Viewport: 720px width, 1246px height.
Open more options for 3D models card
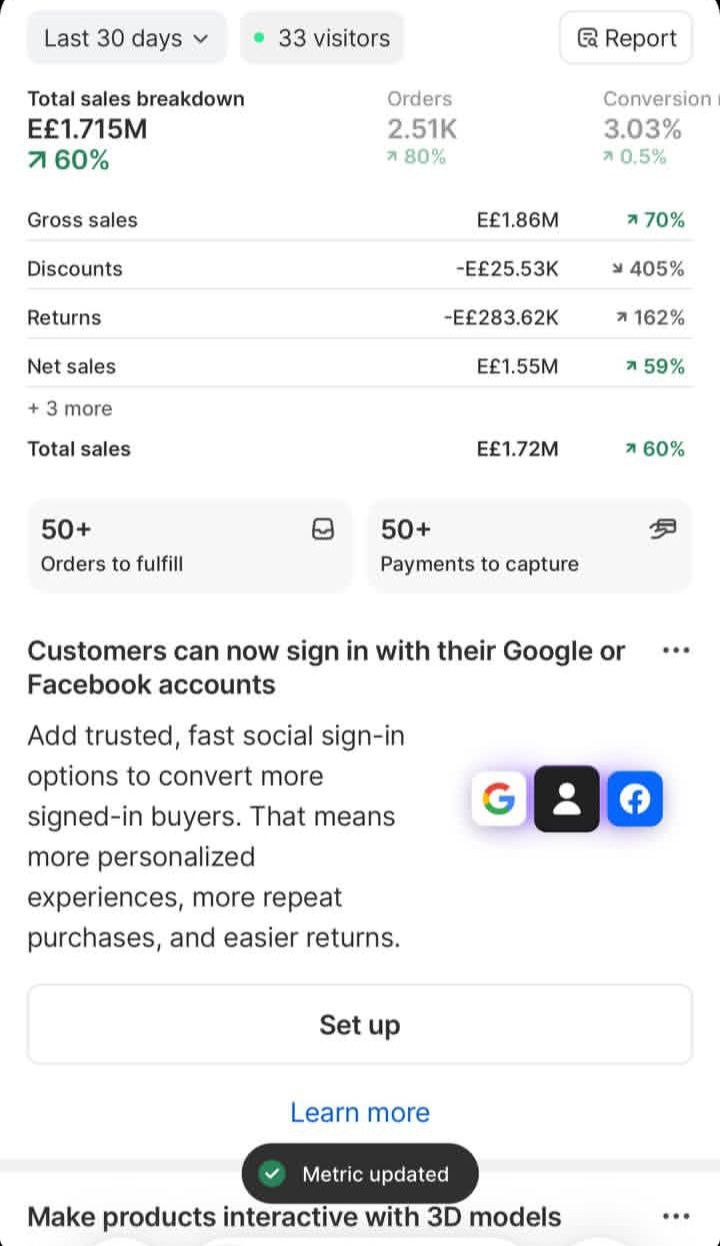tap(676, 1217)
